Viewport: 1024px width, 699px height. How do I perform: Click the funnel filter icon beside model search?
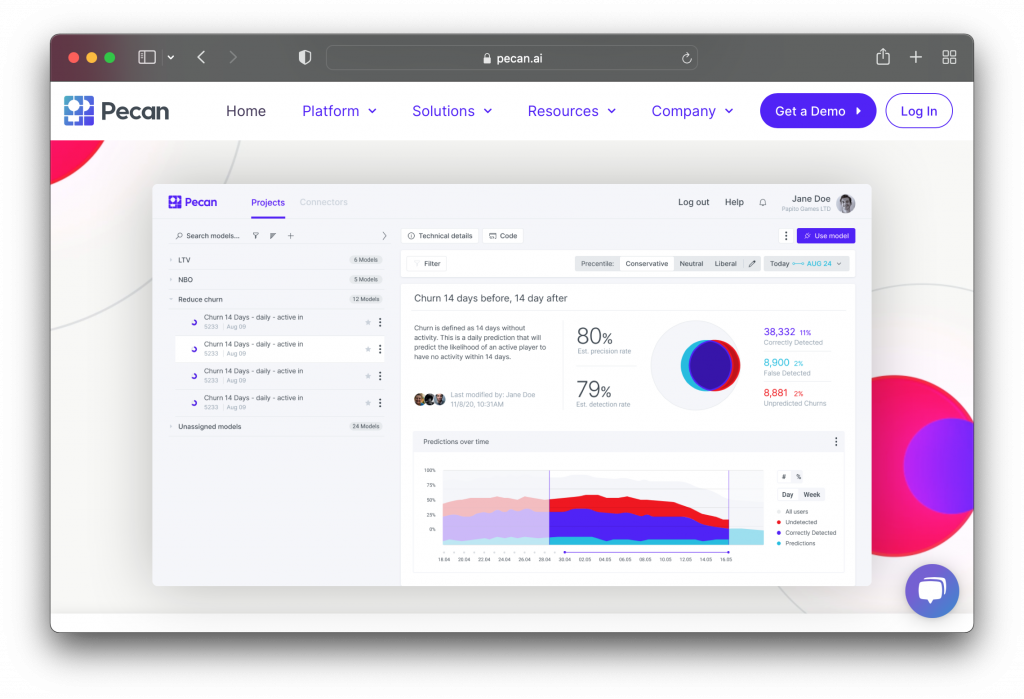[256, 236]
